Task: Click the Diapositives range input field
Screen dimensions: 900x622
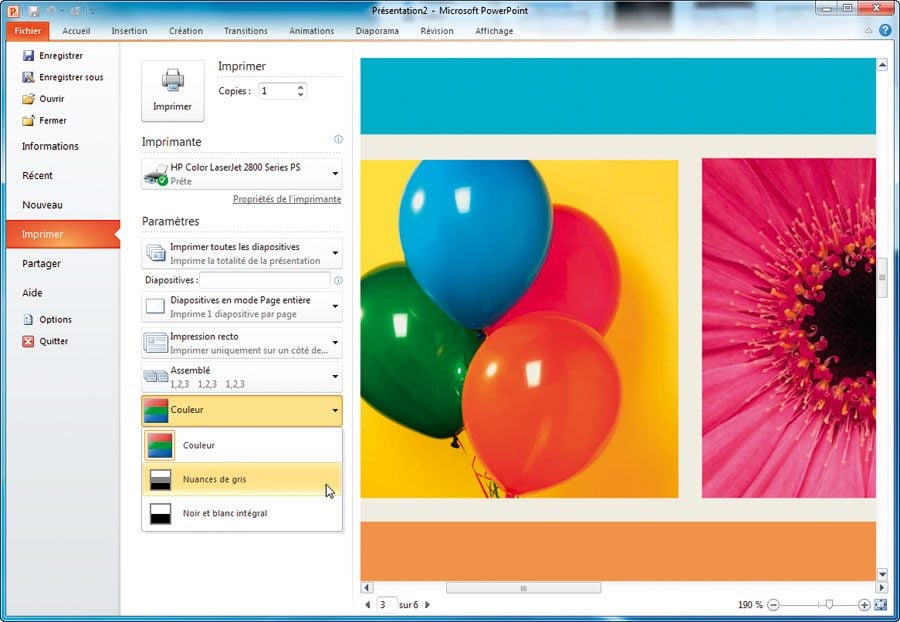Action: pos(265,280)
